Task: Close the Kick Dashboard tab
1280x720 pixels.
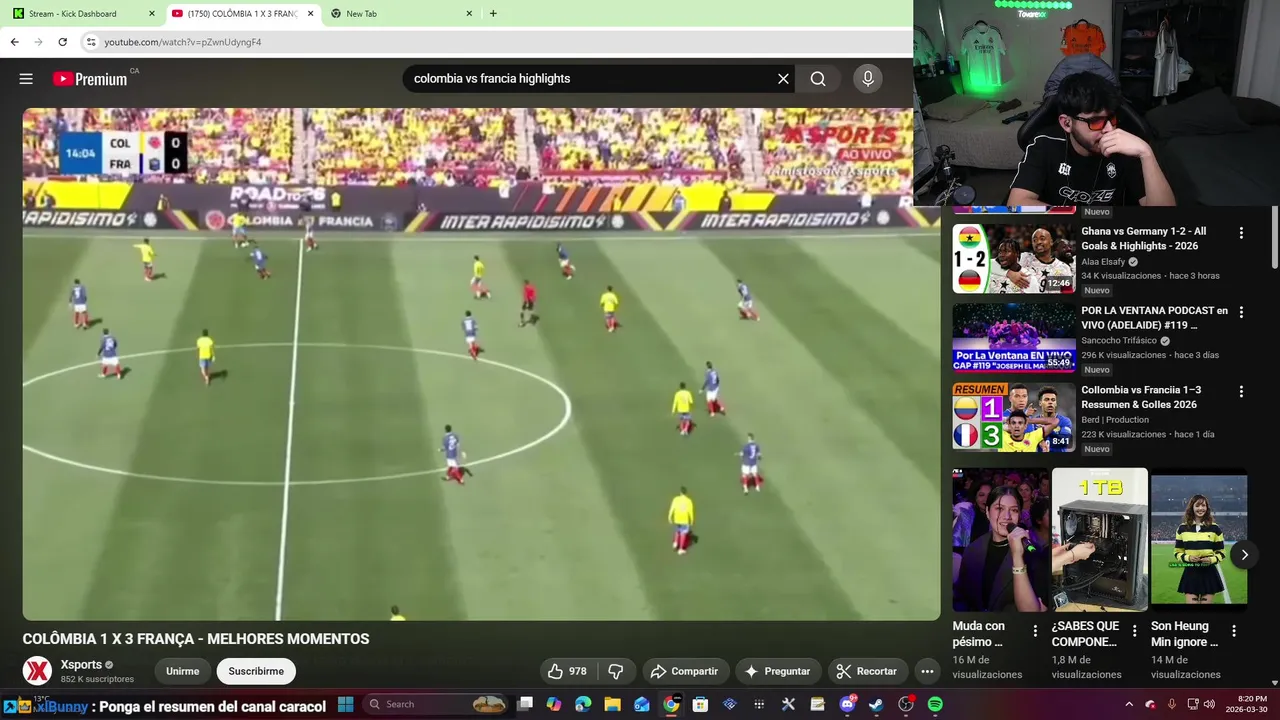Action: tap(152, 14)
